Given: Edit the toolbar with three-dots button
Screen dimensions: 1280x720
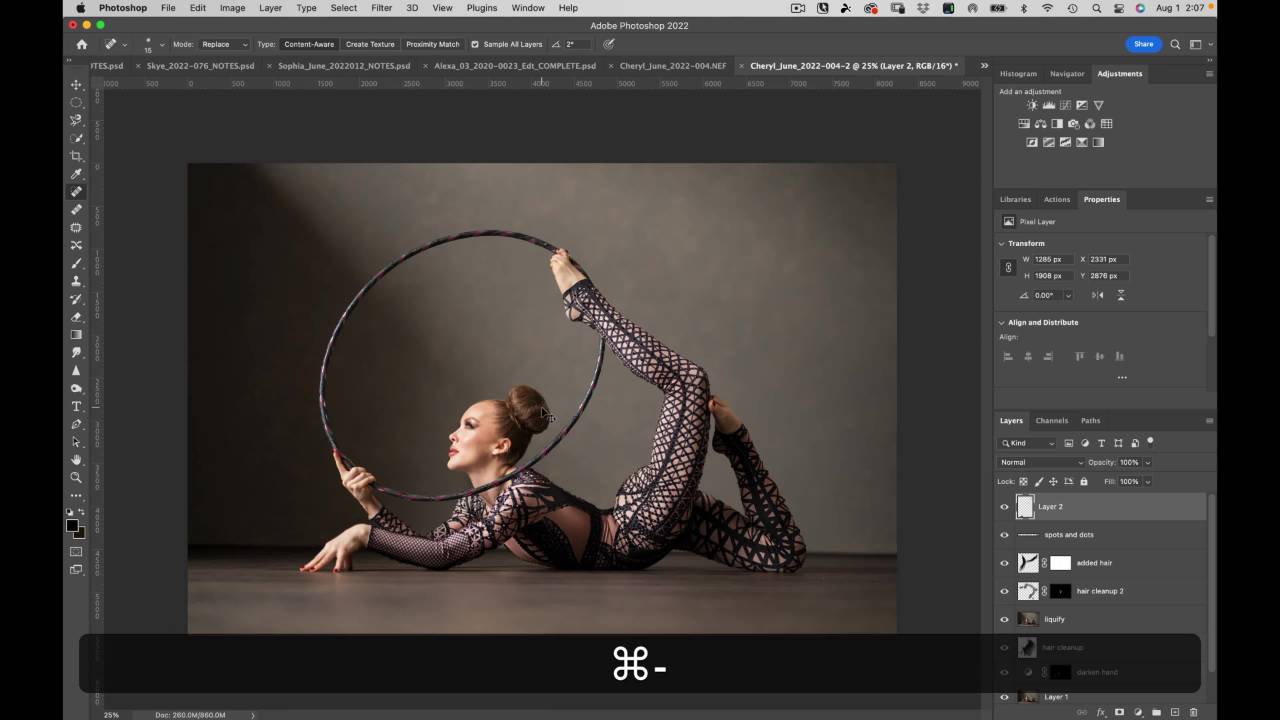Looking at the screenshot, I should (76, 496).
